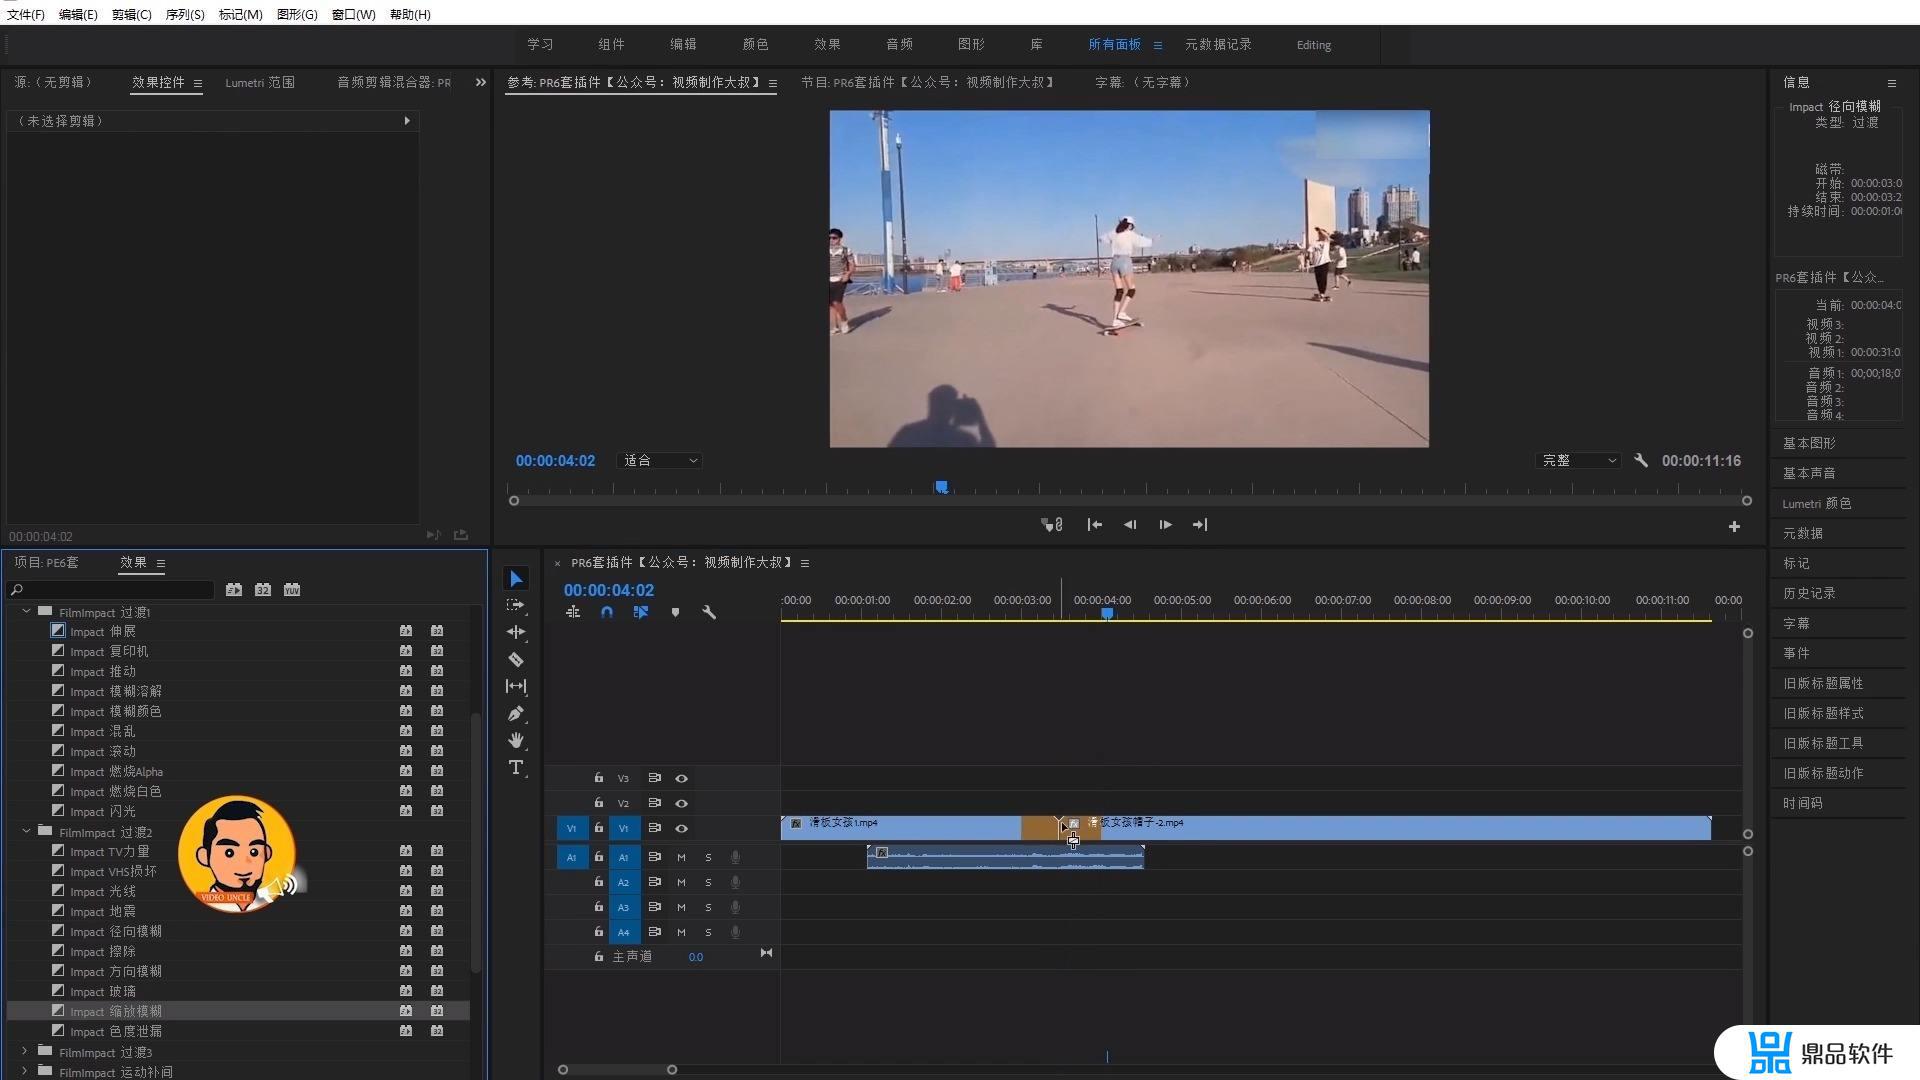This screenshot has height=1080, width=1920.
Task: Expand the FilmImpact 运动补间 folder
Action: 26,1071
